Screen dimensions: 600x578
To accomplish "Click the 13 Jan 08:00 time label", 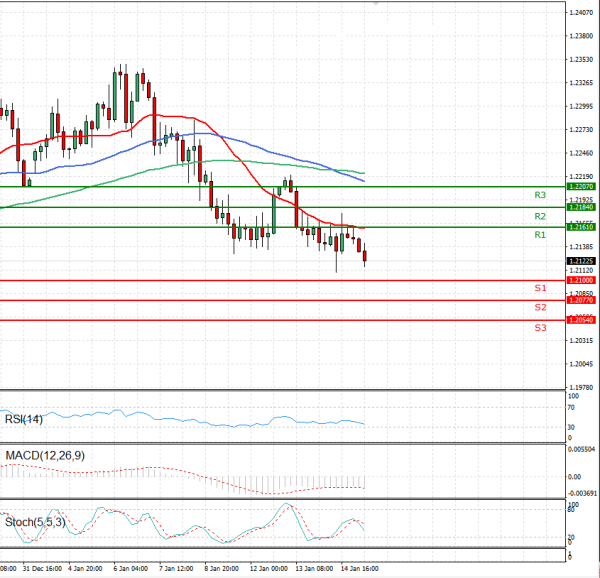I will pos(314,569).
